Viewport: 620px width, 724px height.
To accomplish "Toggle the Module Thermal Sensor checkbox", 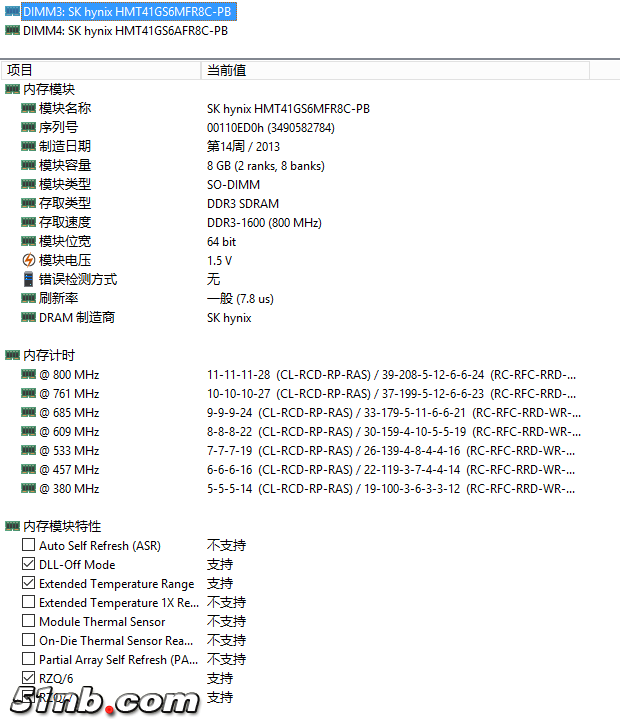I will pyautogui.click(x=29, y=621).
